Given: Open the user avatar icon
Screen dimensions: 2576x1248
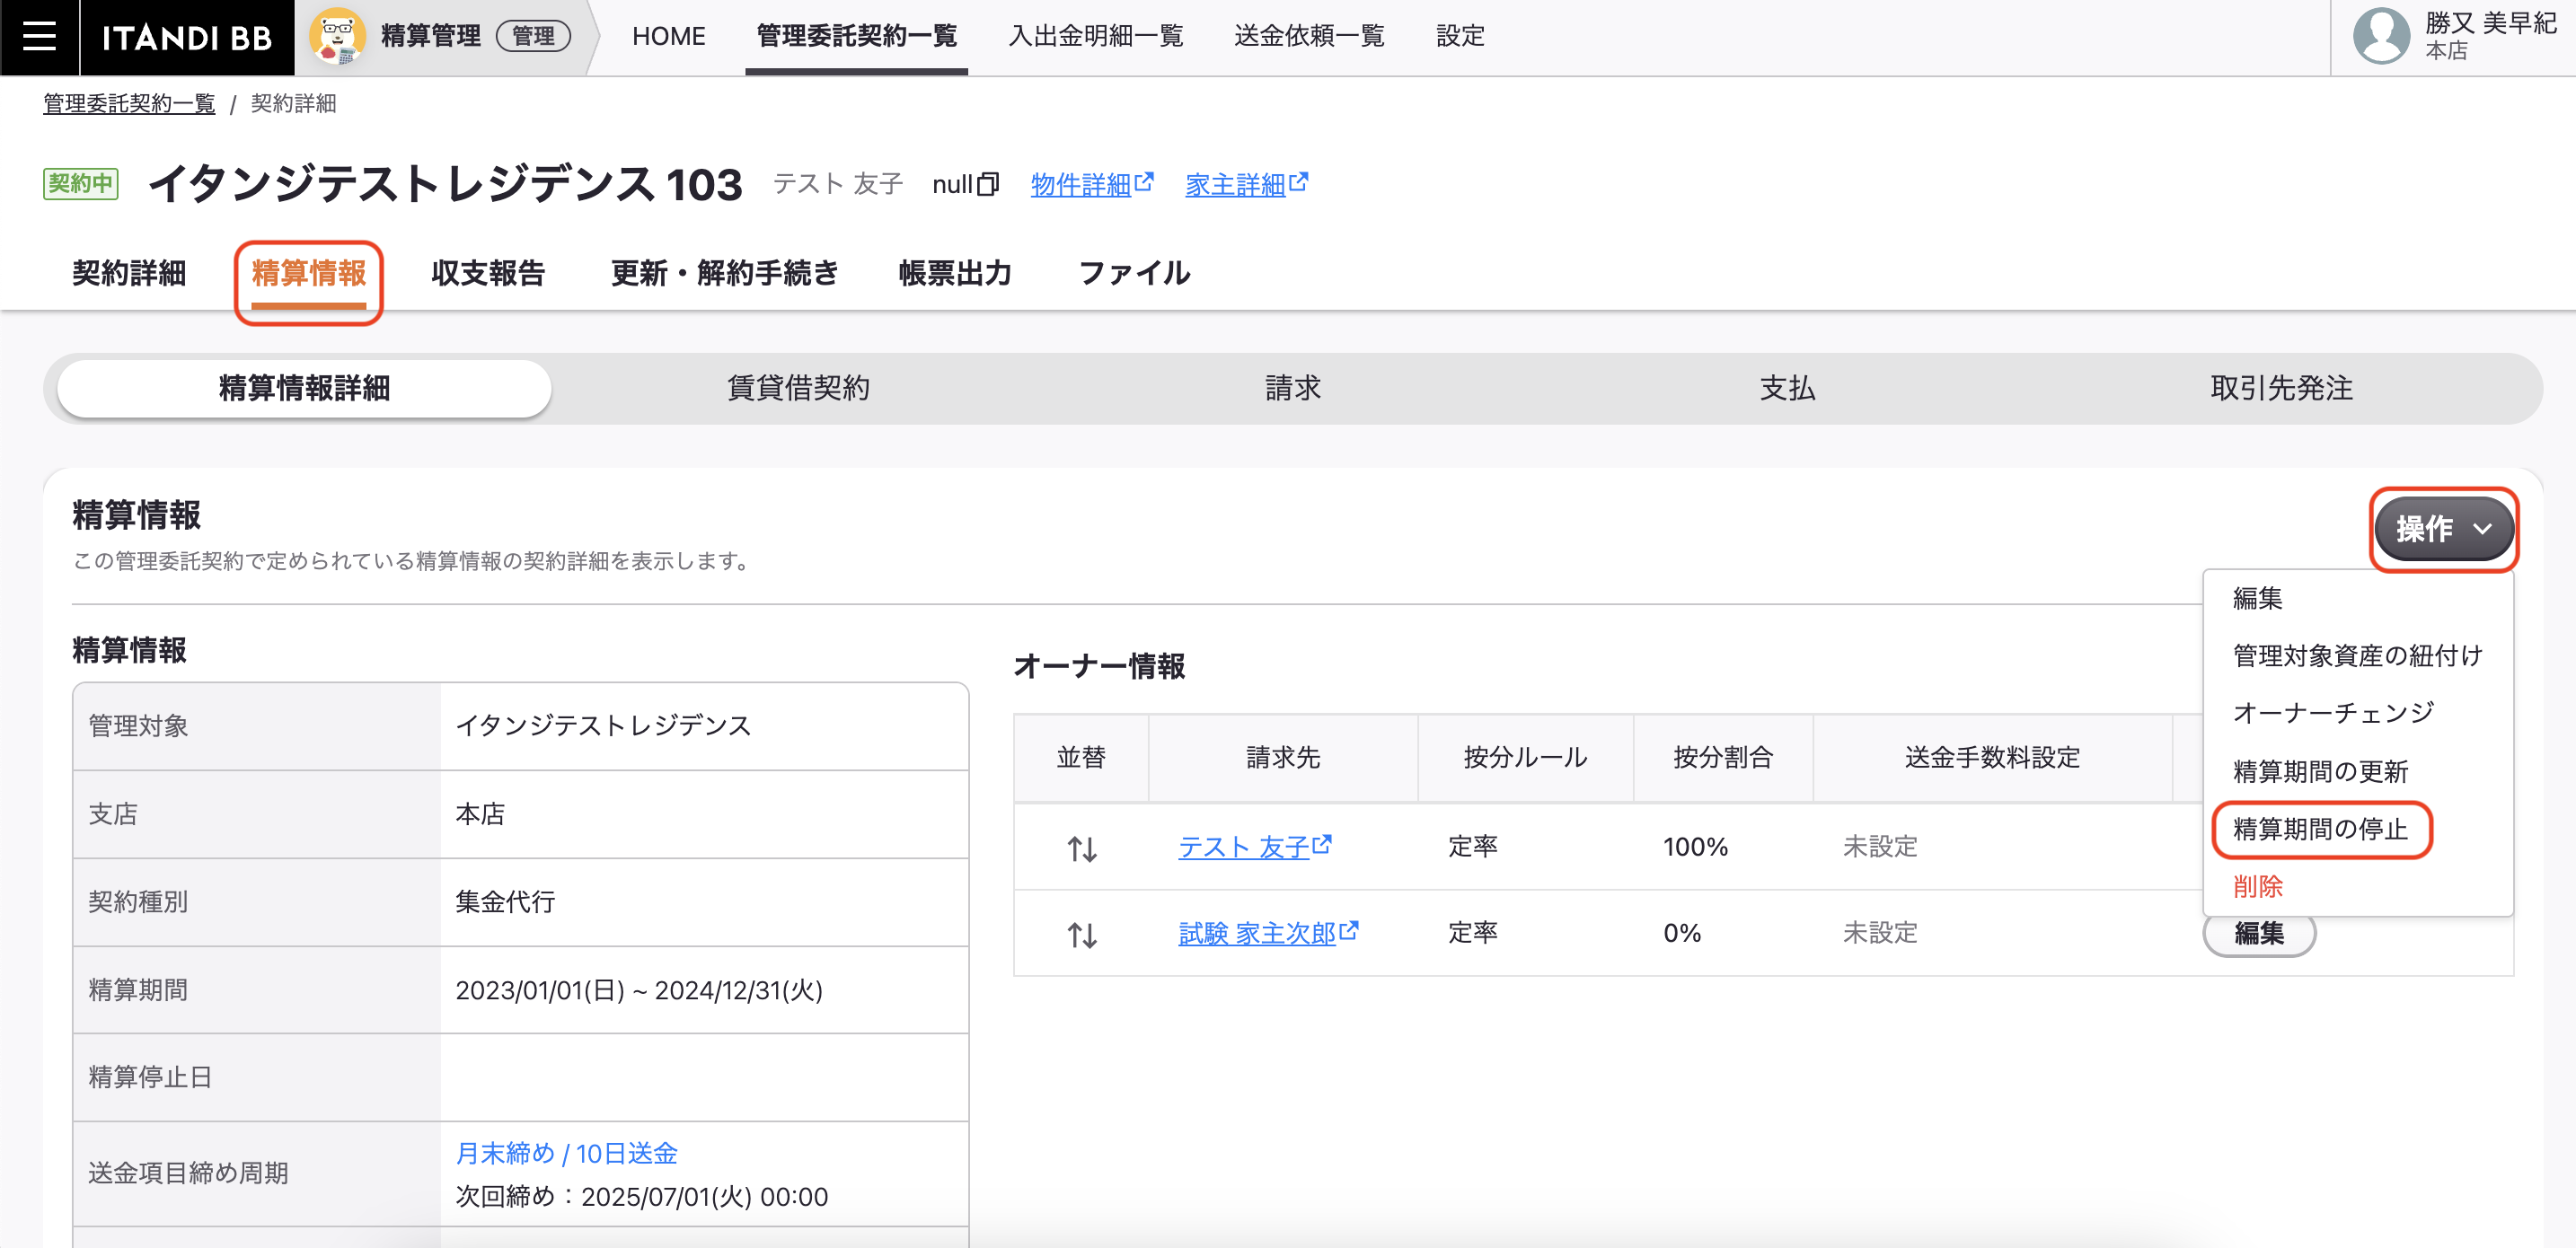Looking at the screenshot, I should (2381, 37).
